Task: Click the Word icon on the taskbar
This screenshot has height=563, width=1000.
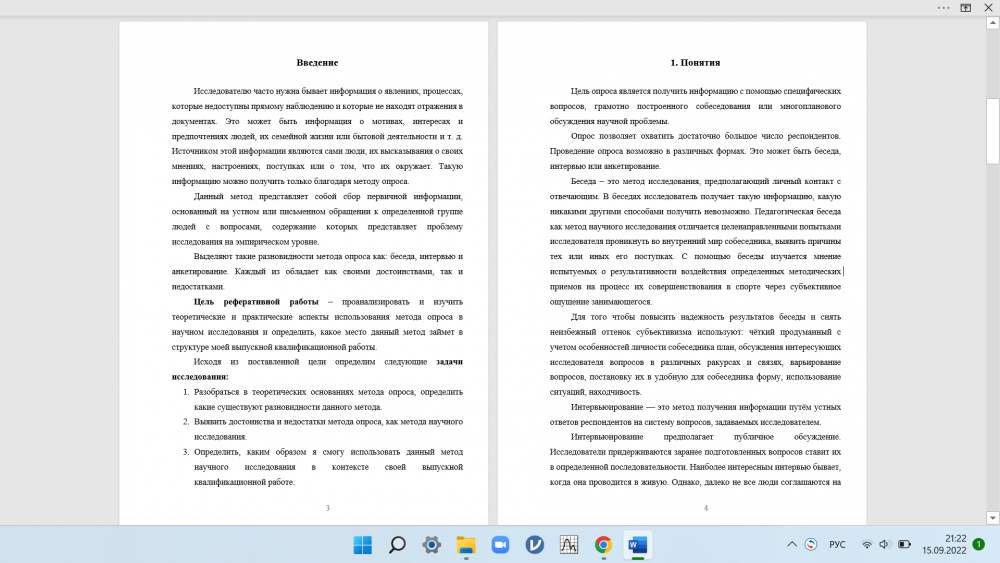Action: (x=637, y=545)
